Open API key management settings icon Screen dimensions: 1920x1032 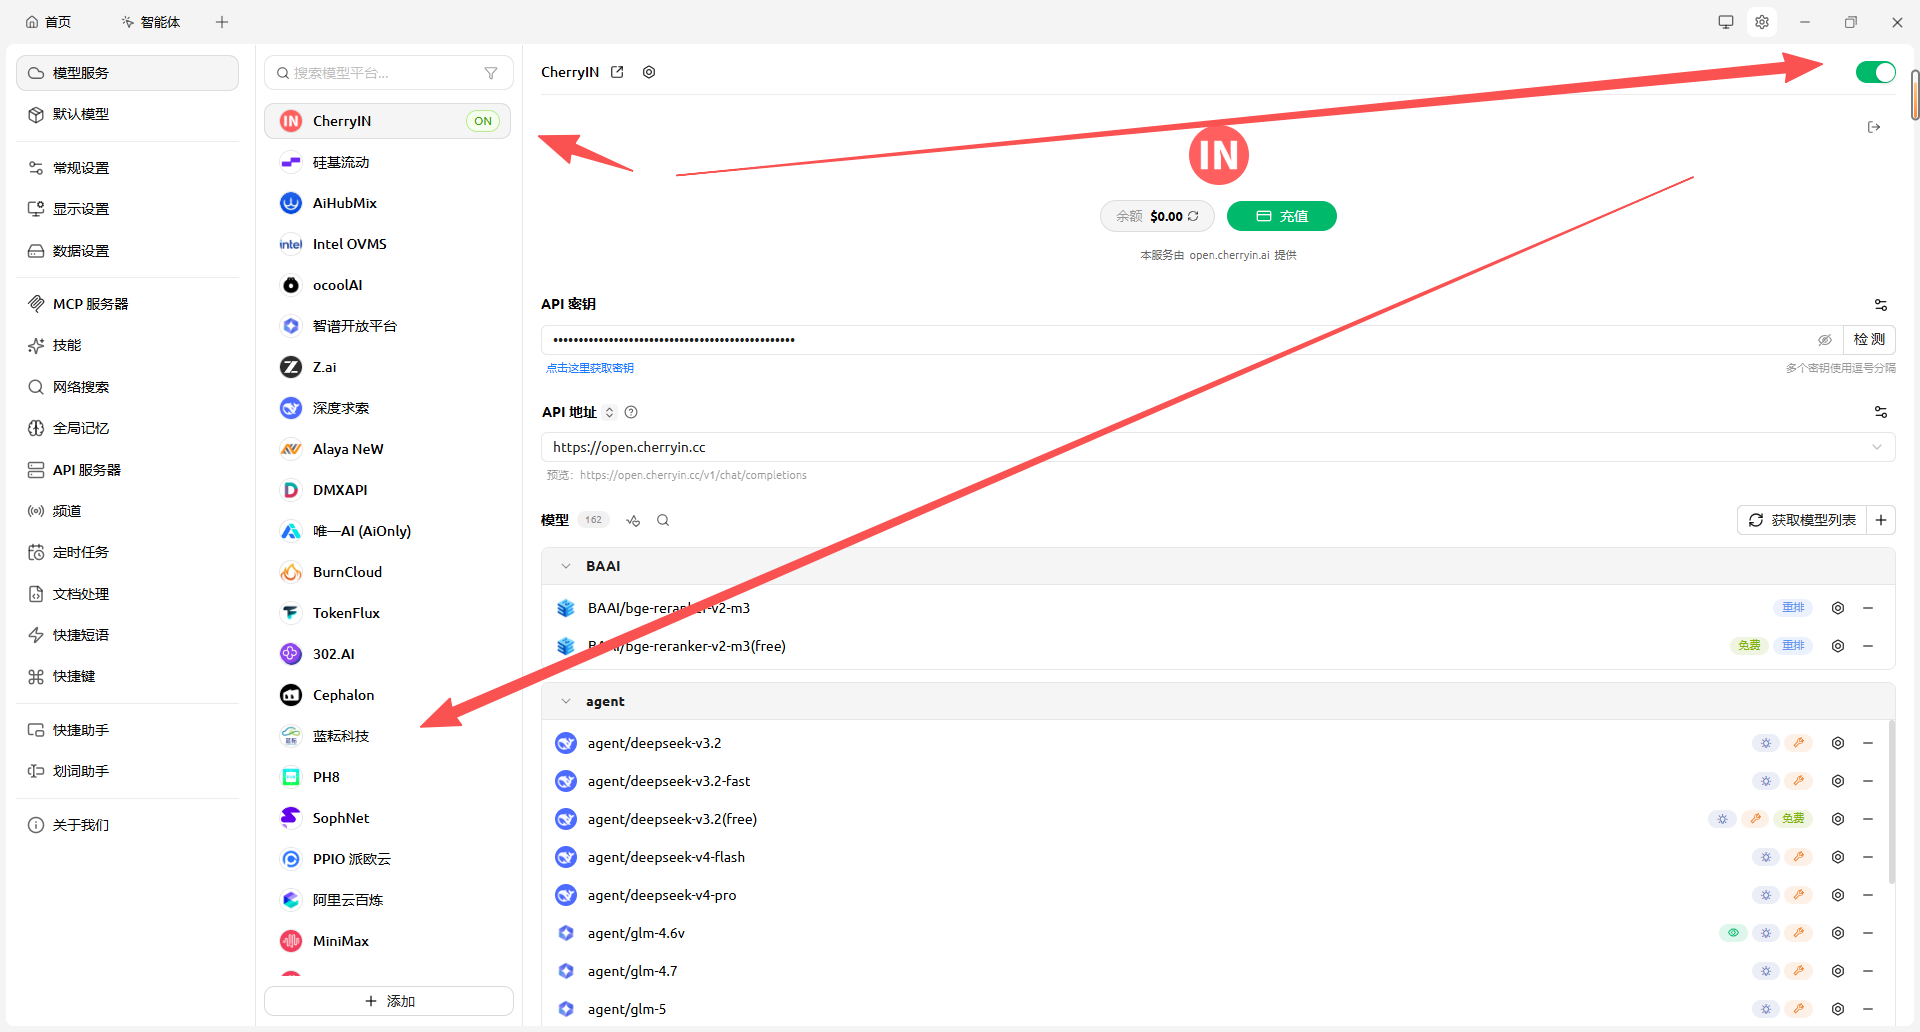click(x=1881, y=305)
